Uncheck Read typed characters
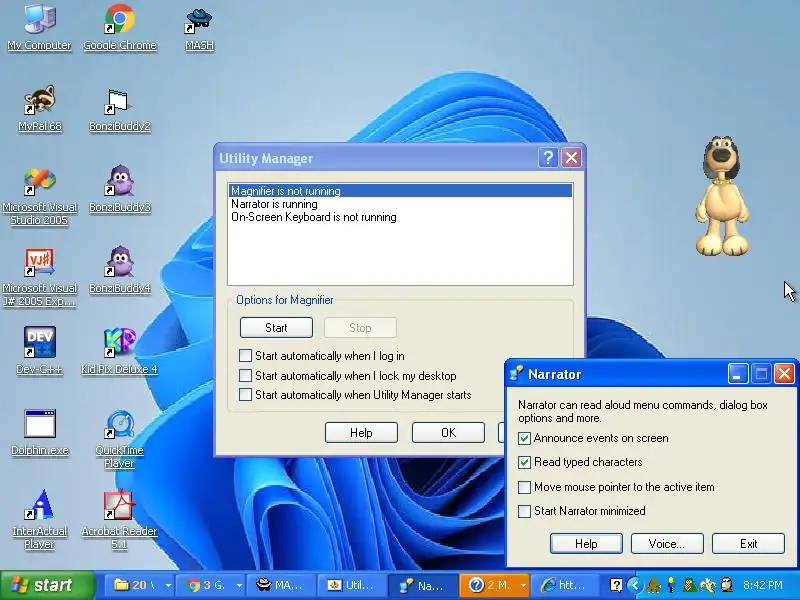Viewport: 800px width, 600px height. tap(524, 462)
